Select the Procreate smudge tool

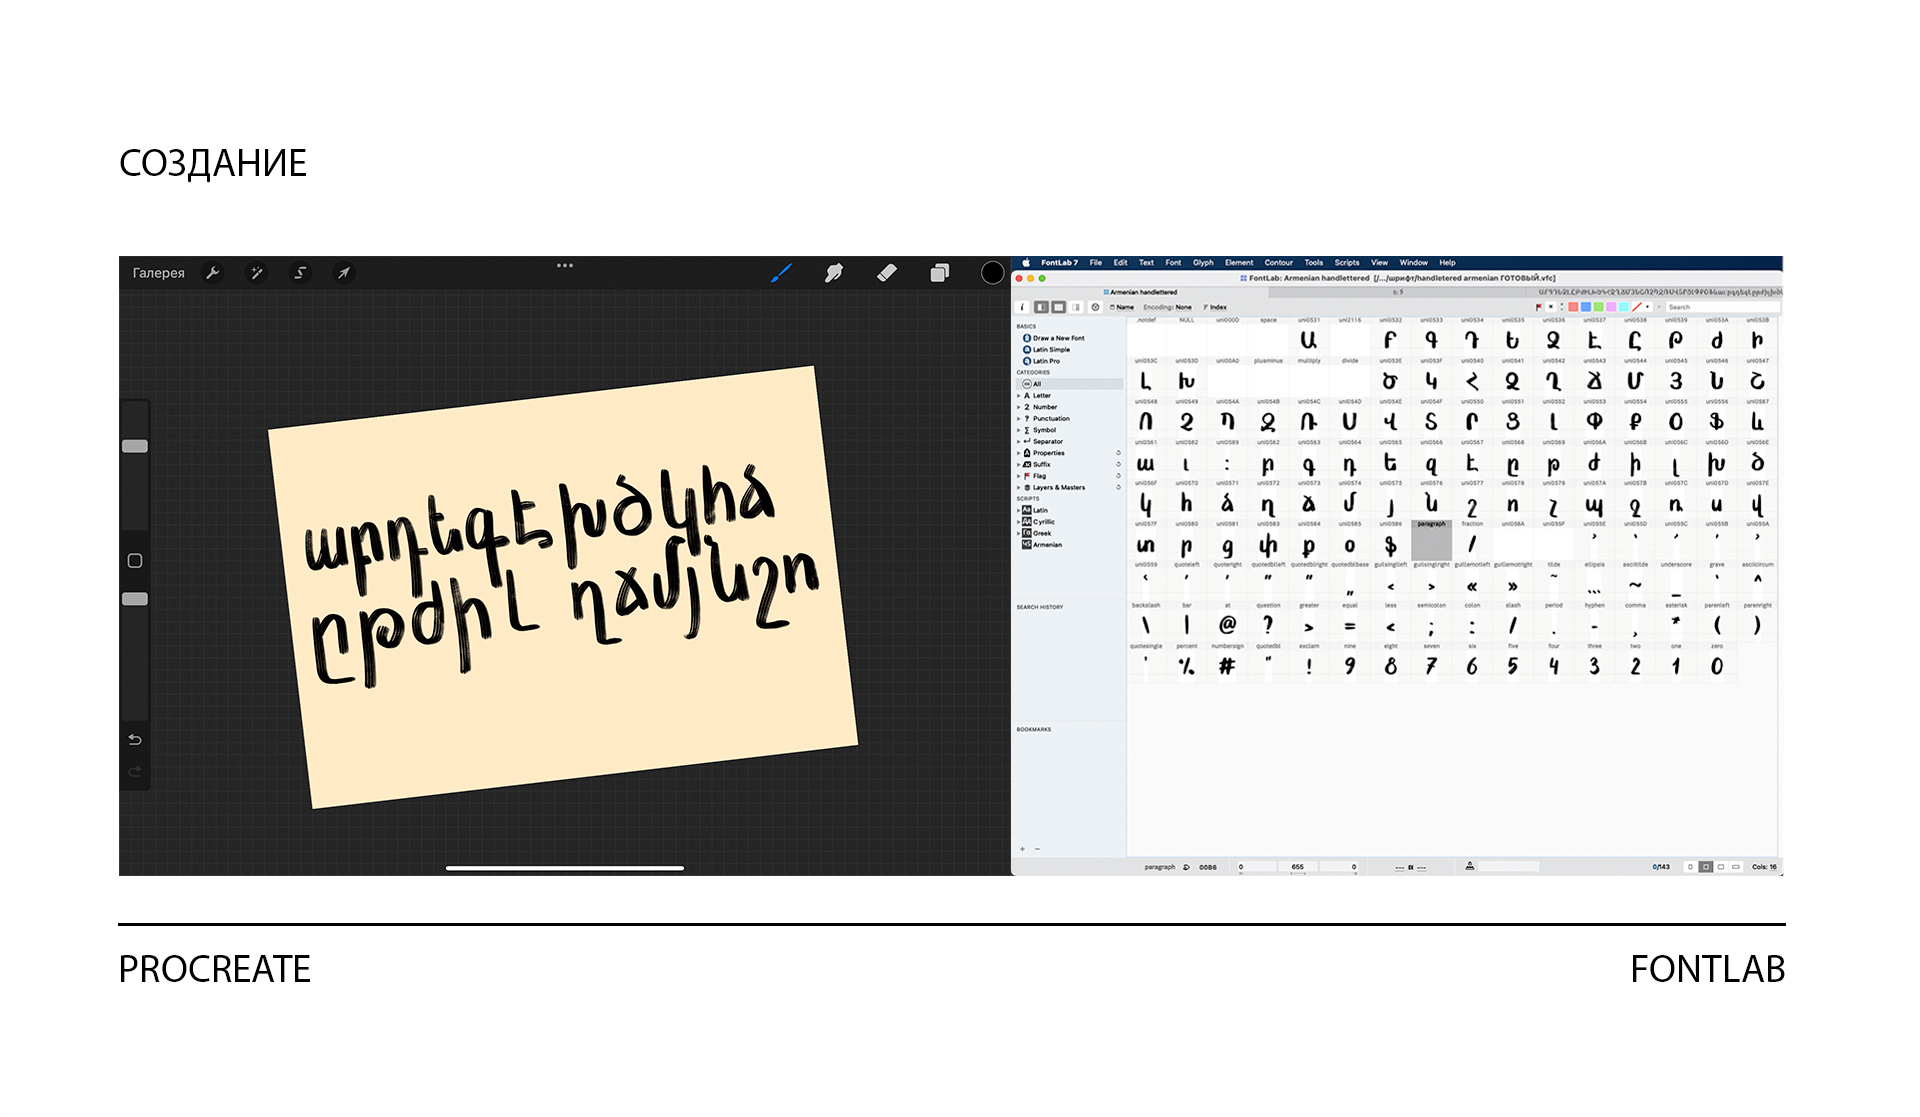(x=834, y=273)
